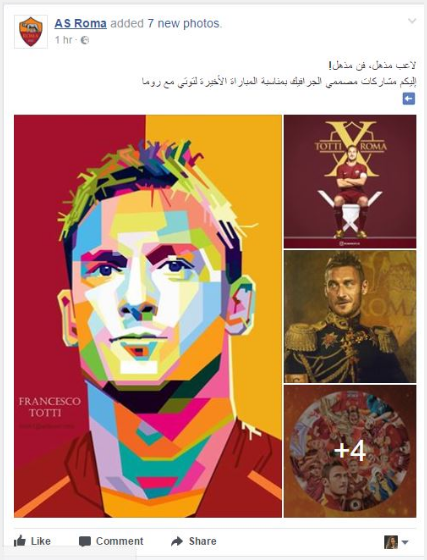This screenshot has height=560, width=427.
Task: Open the AS Roma page link
Action: coord(80,24)
